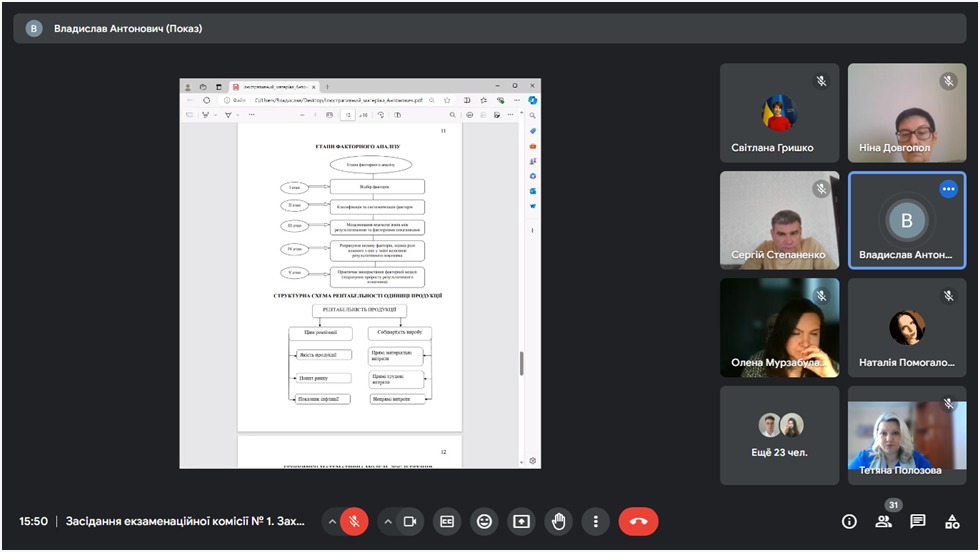This screenshot has width=980, height=552.
Task: Select Сергій Степаненко's video tile
Action: tap(780, 220)
